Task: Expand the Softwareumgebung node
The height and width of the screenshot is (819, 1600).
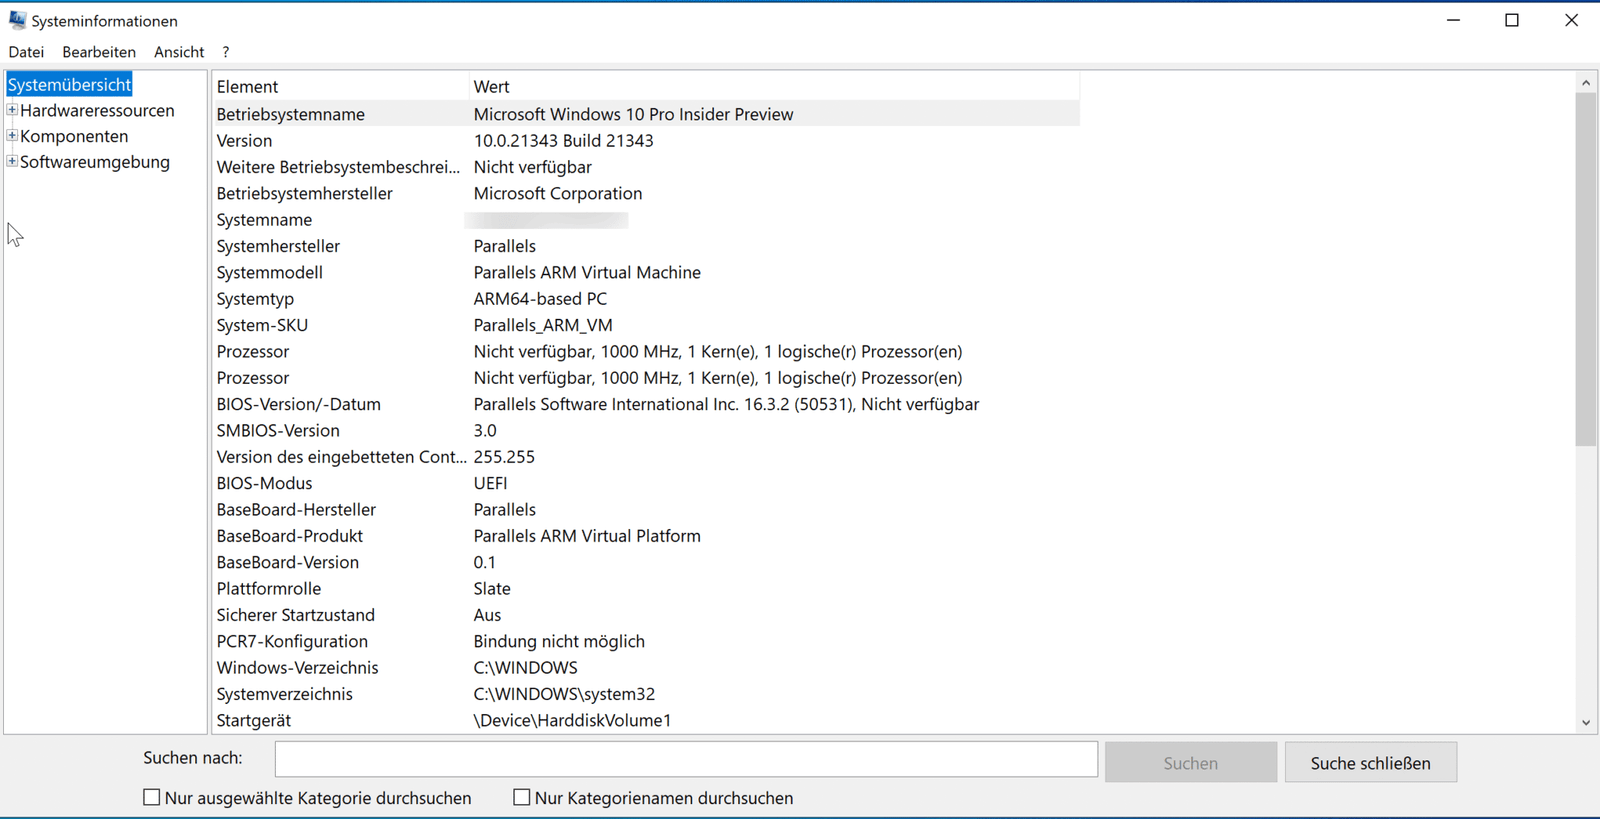Action: (12, 161)
